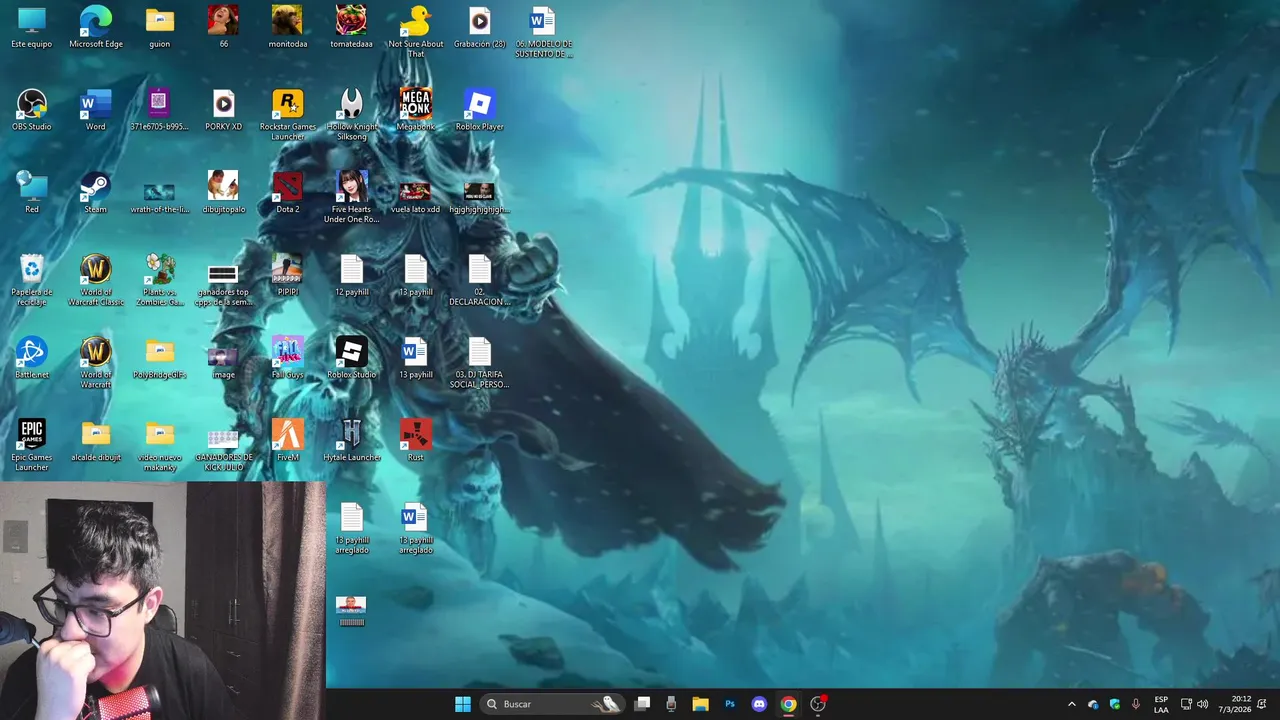Select the PIPIPI image file
Image resolution: width=1280 pixels, height=720 pixels.
click(288, 275)
